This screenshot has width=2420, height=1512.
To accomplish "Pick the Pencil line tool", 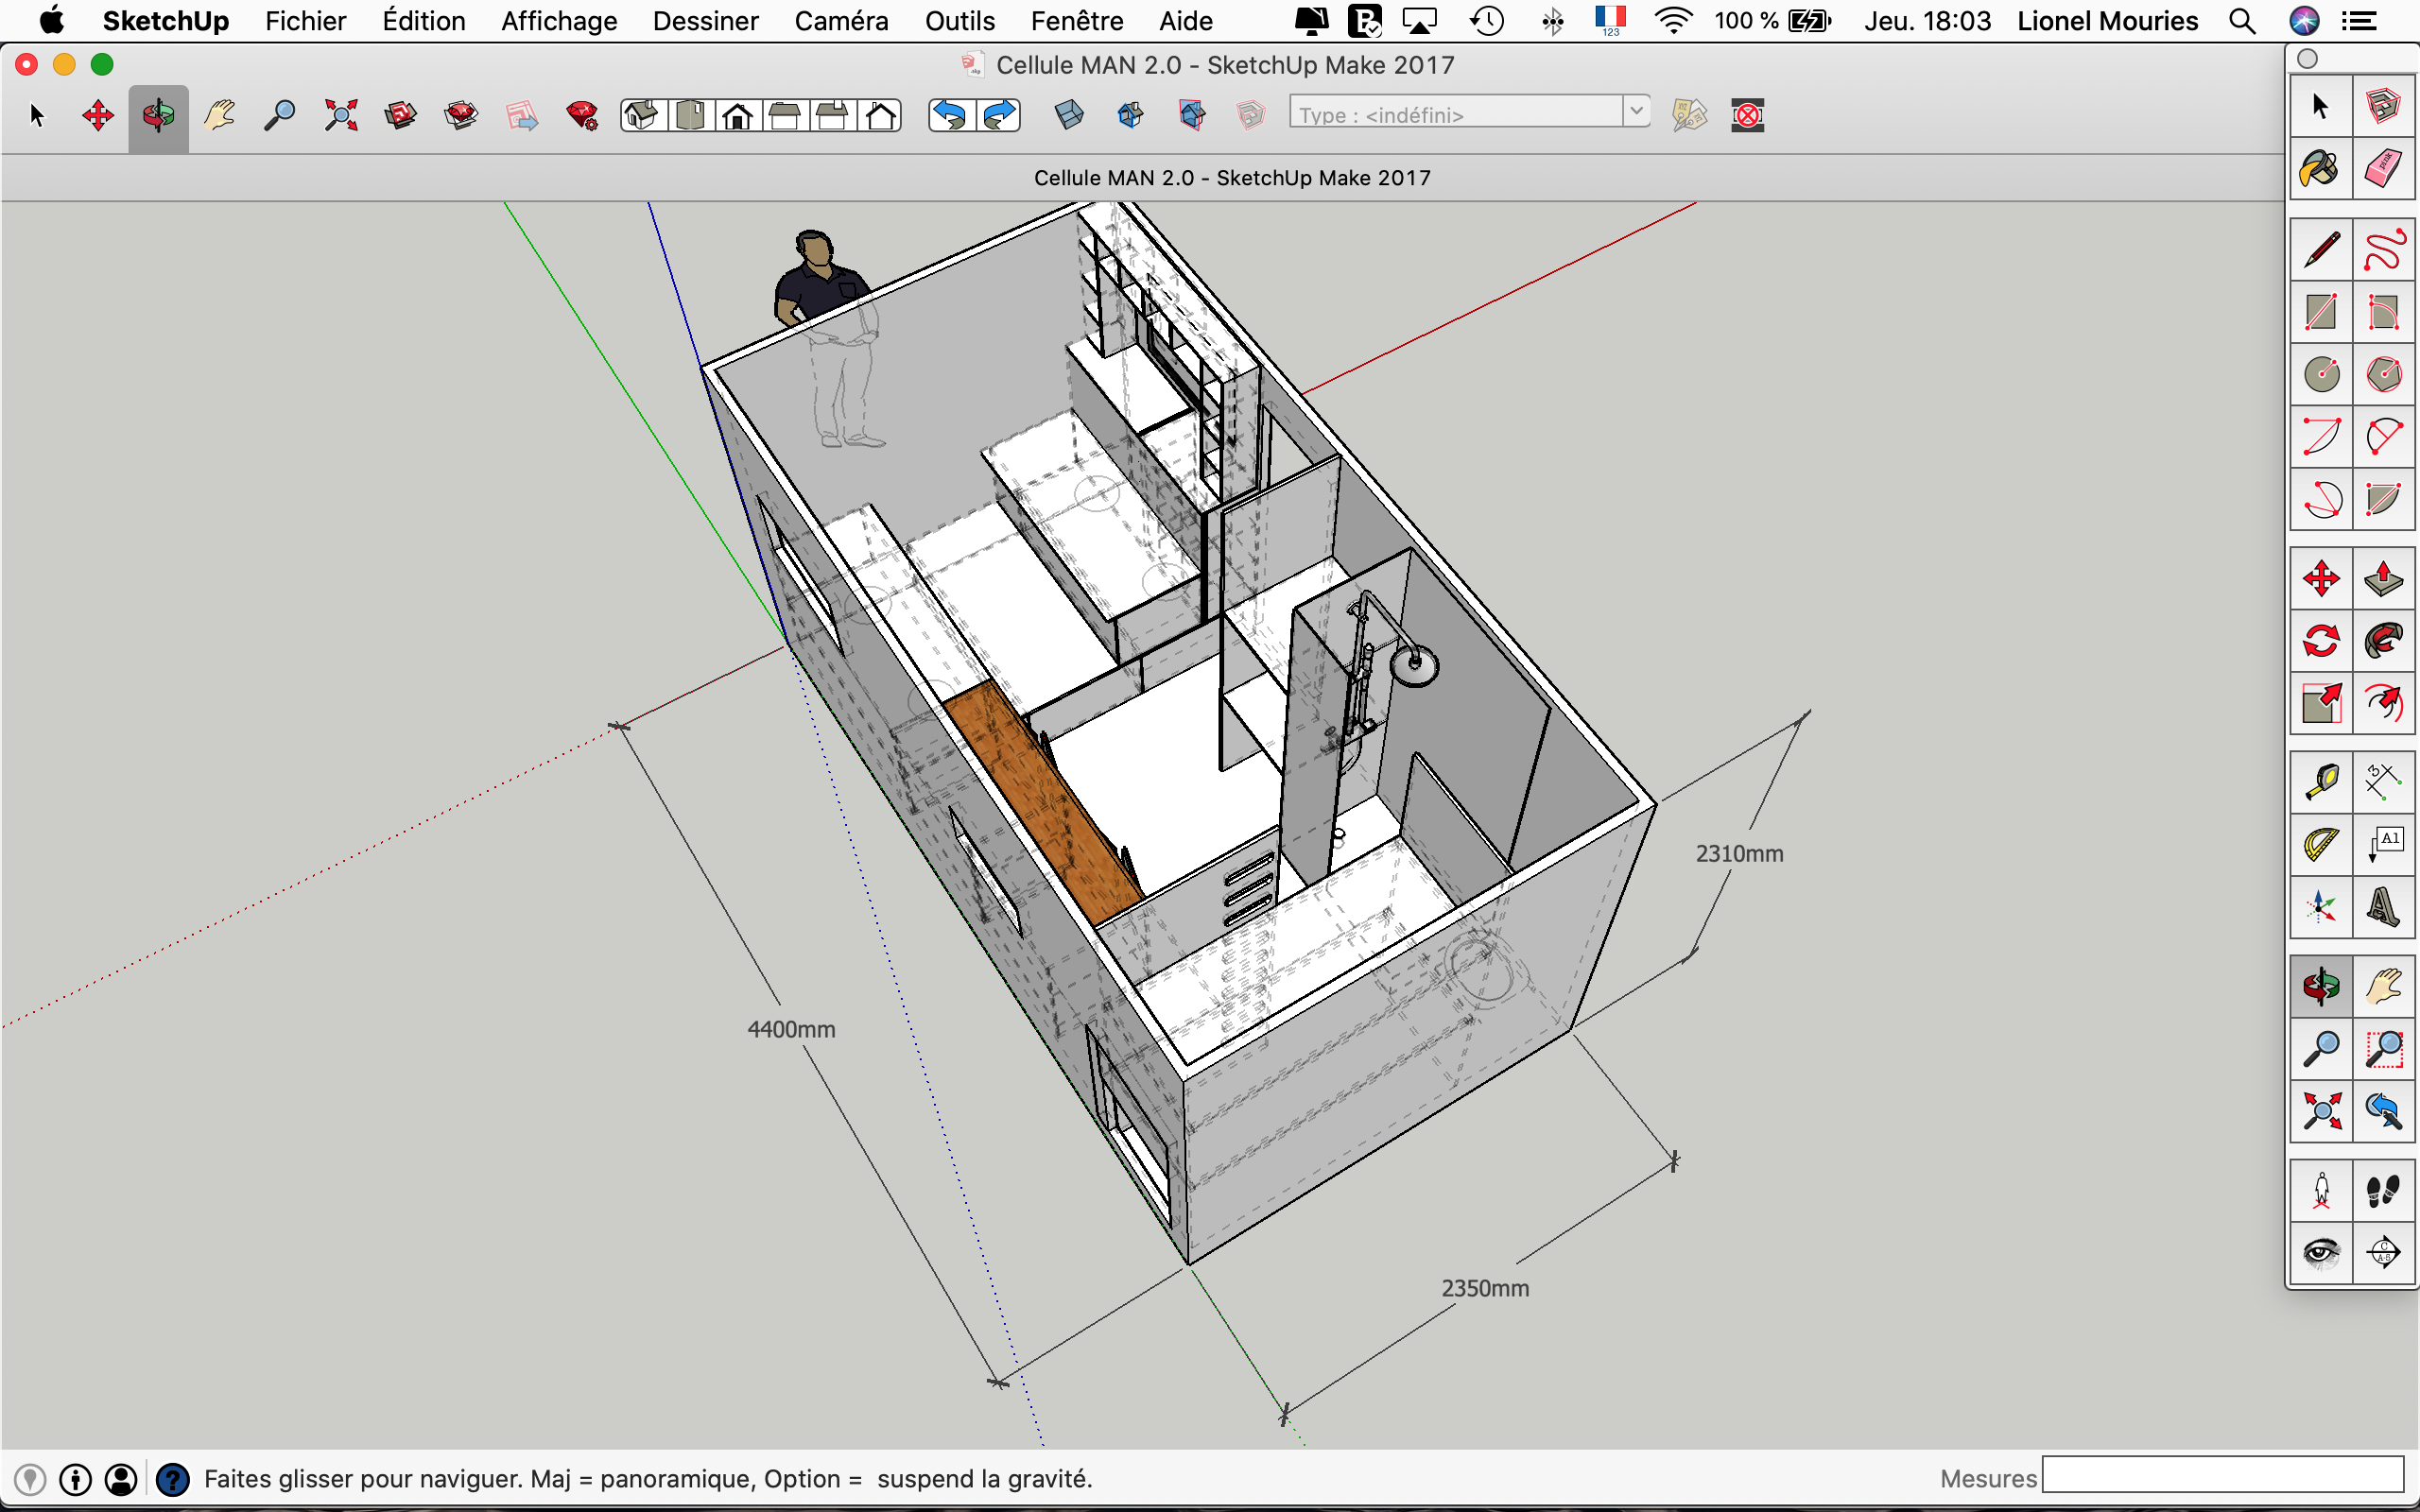I will click(2320, 250).
